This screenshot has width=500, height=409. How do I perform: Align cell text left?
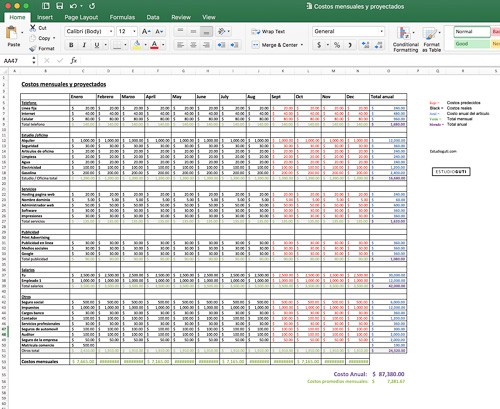(x=180, y=45)
